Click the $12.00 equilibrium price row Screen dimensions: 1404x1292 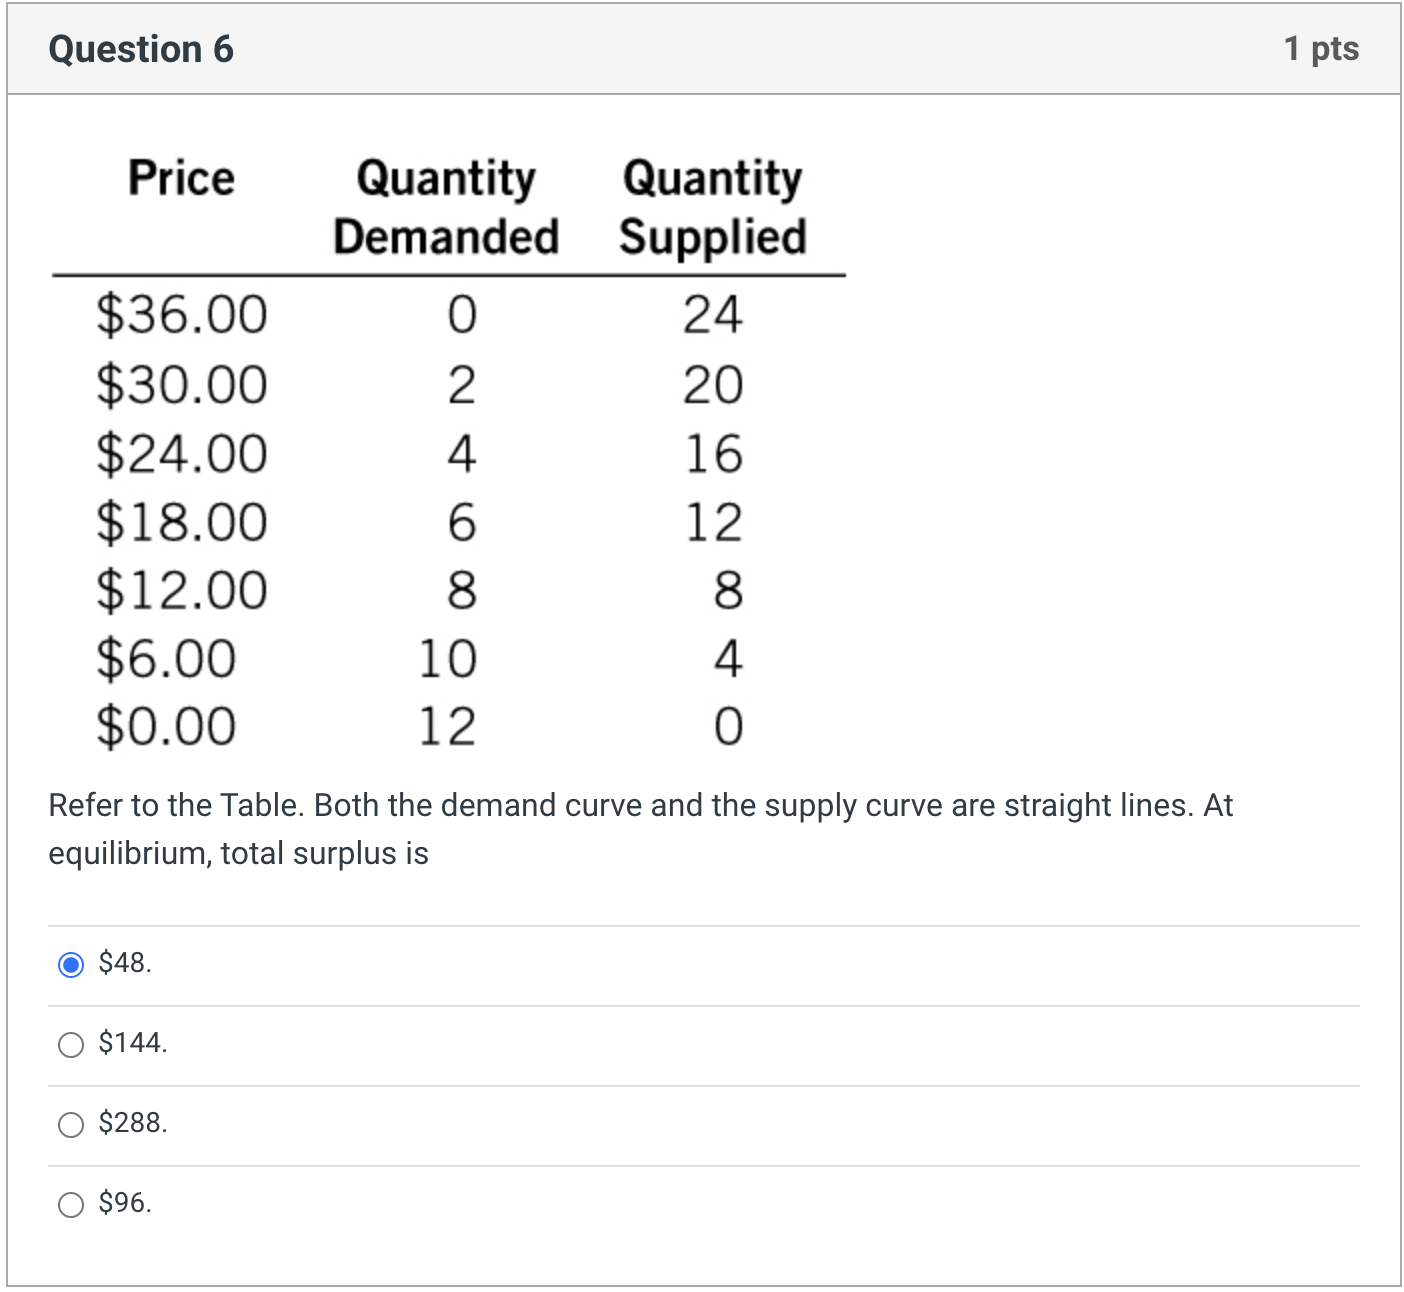pyautogui.click(x=181, y=590)
